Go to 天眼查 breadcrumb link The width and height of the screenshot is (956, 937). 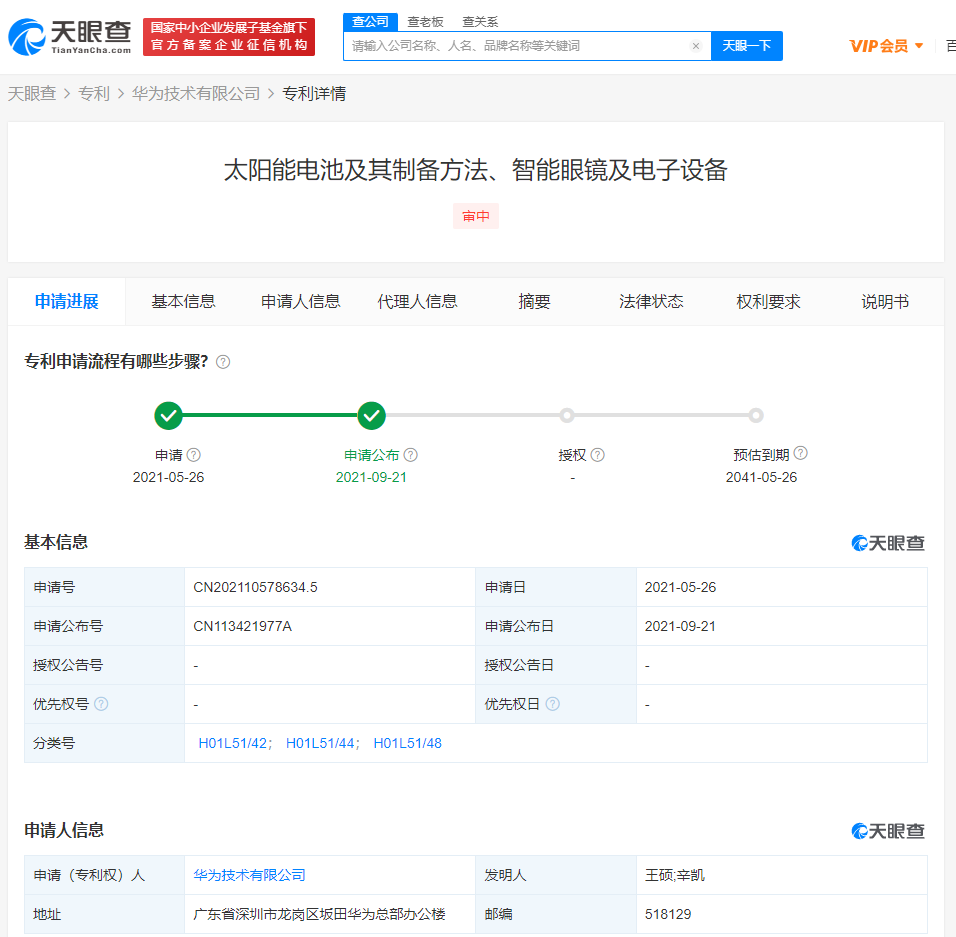pos(32,93)
